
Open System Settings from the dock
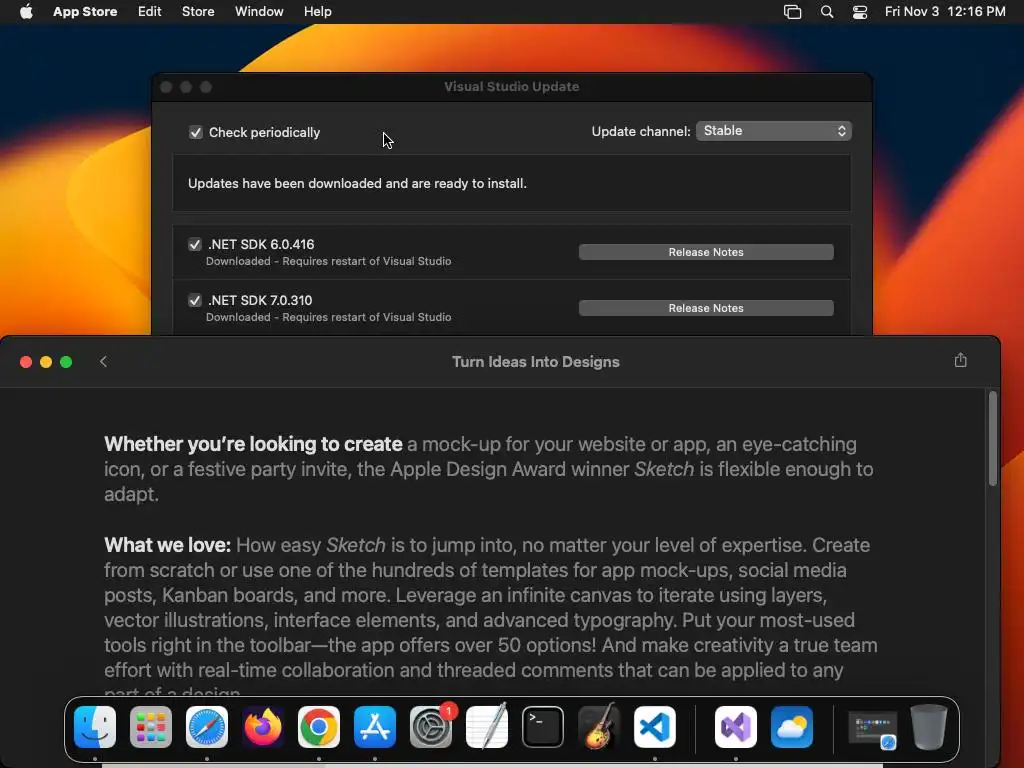431,727
